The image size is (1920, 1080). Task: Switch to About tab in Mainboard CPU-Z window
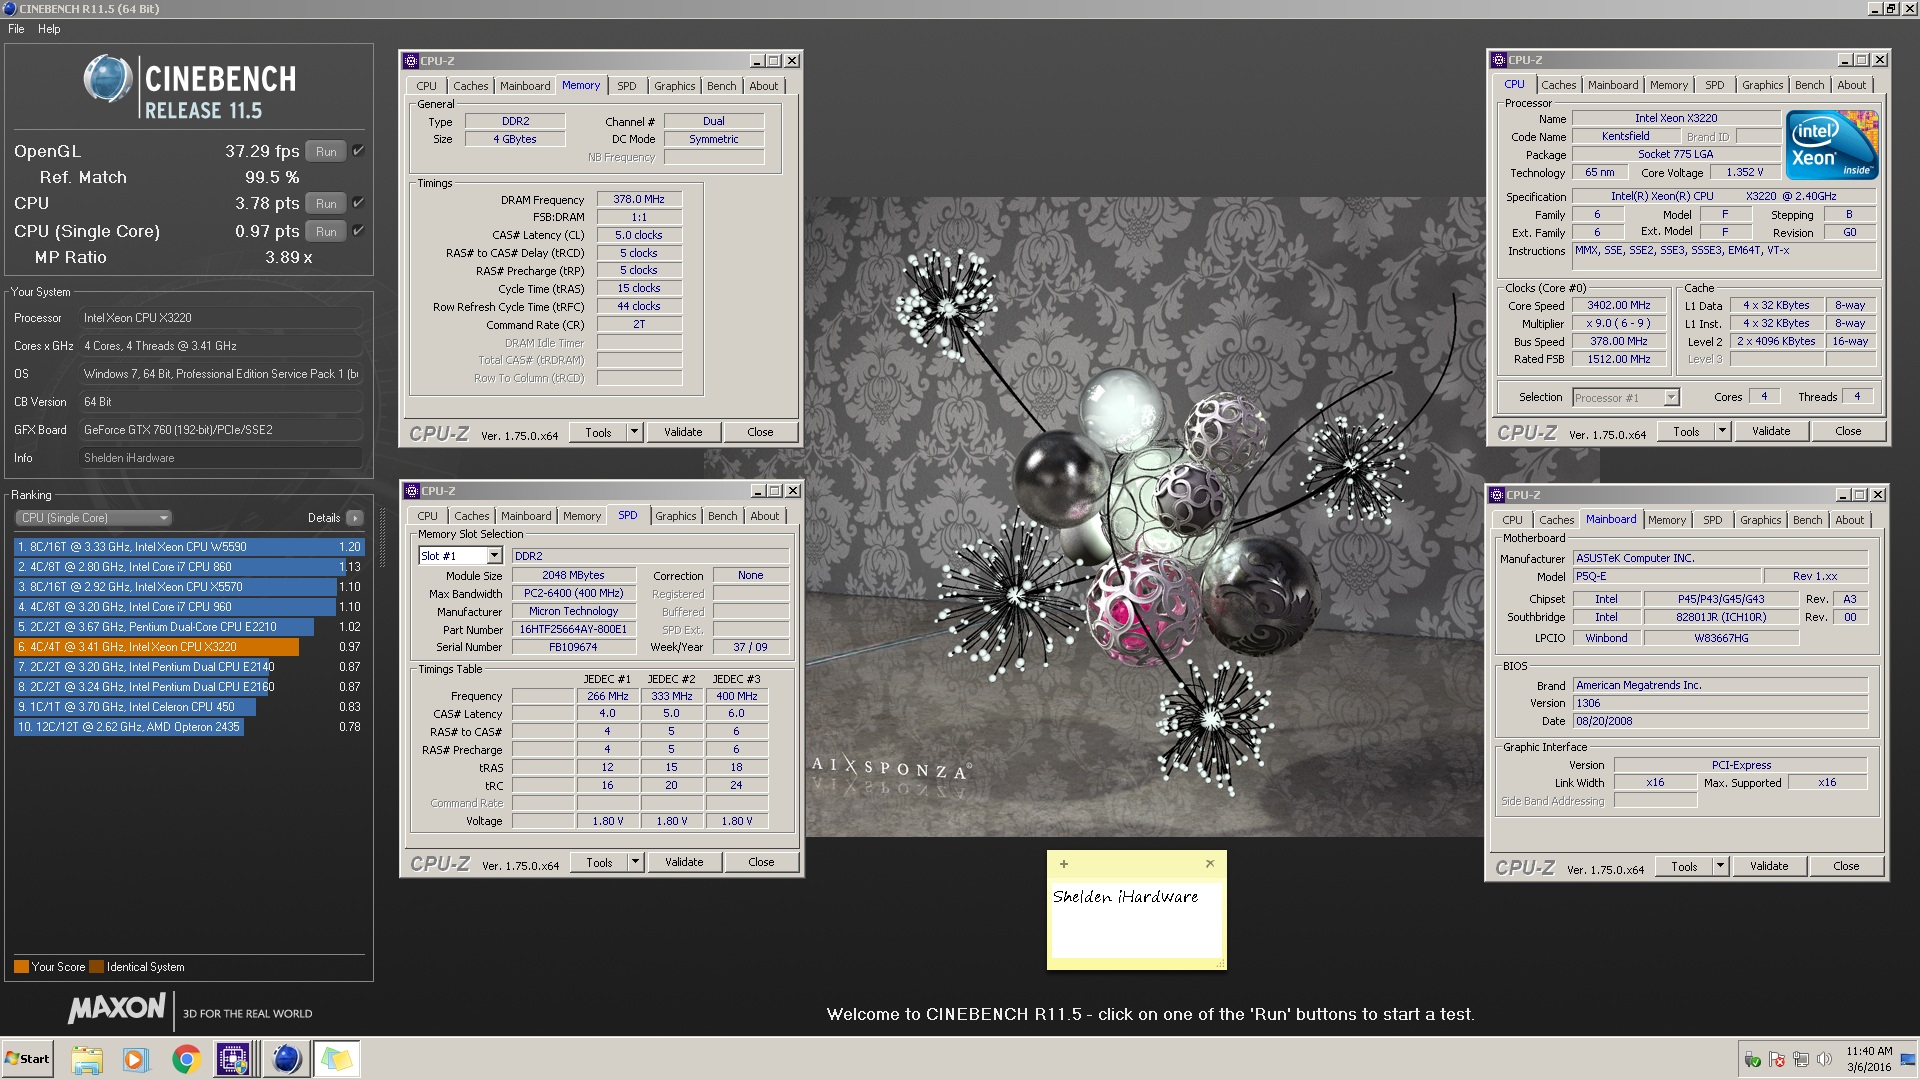(1849, 520)
